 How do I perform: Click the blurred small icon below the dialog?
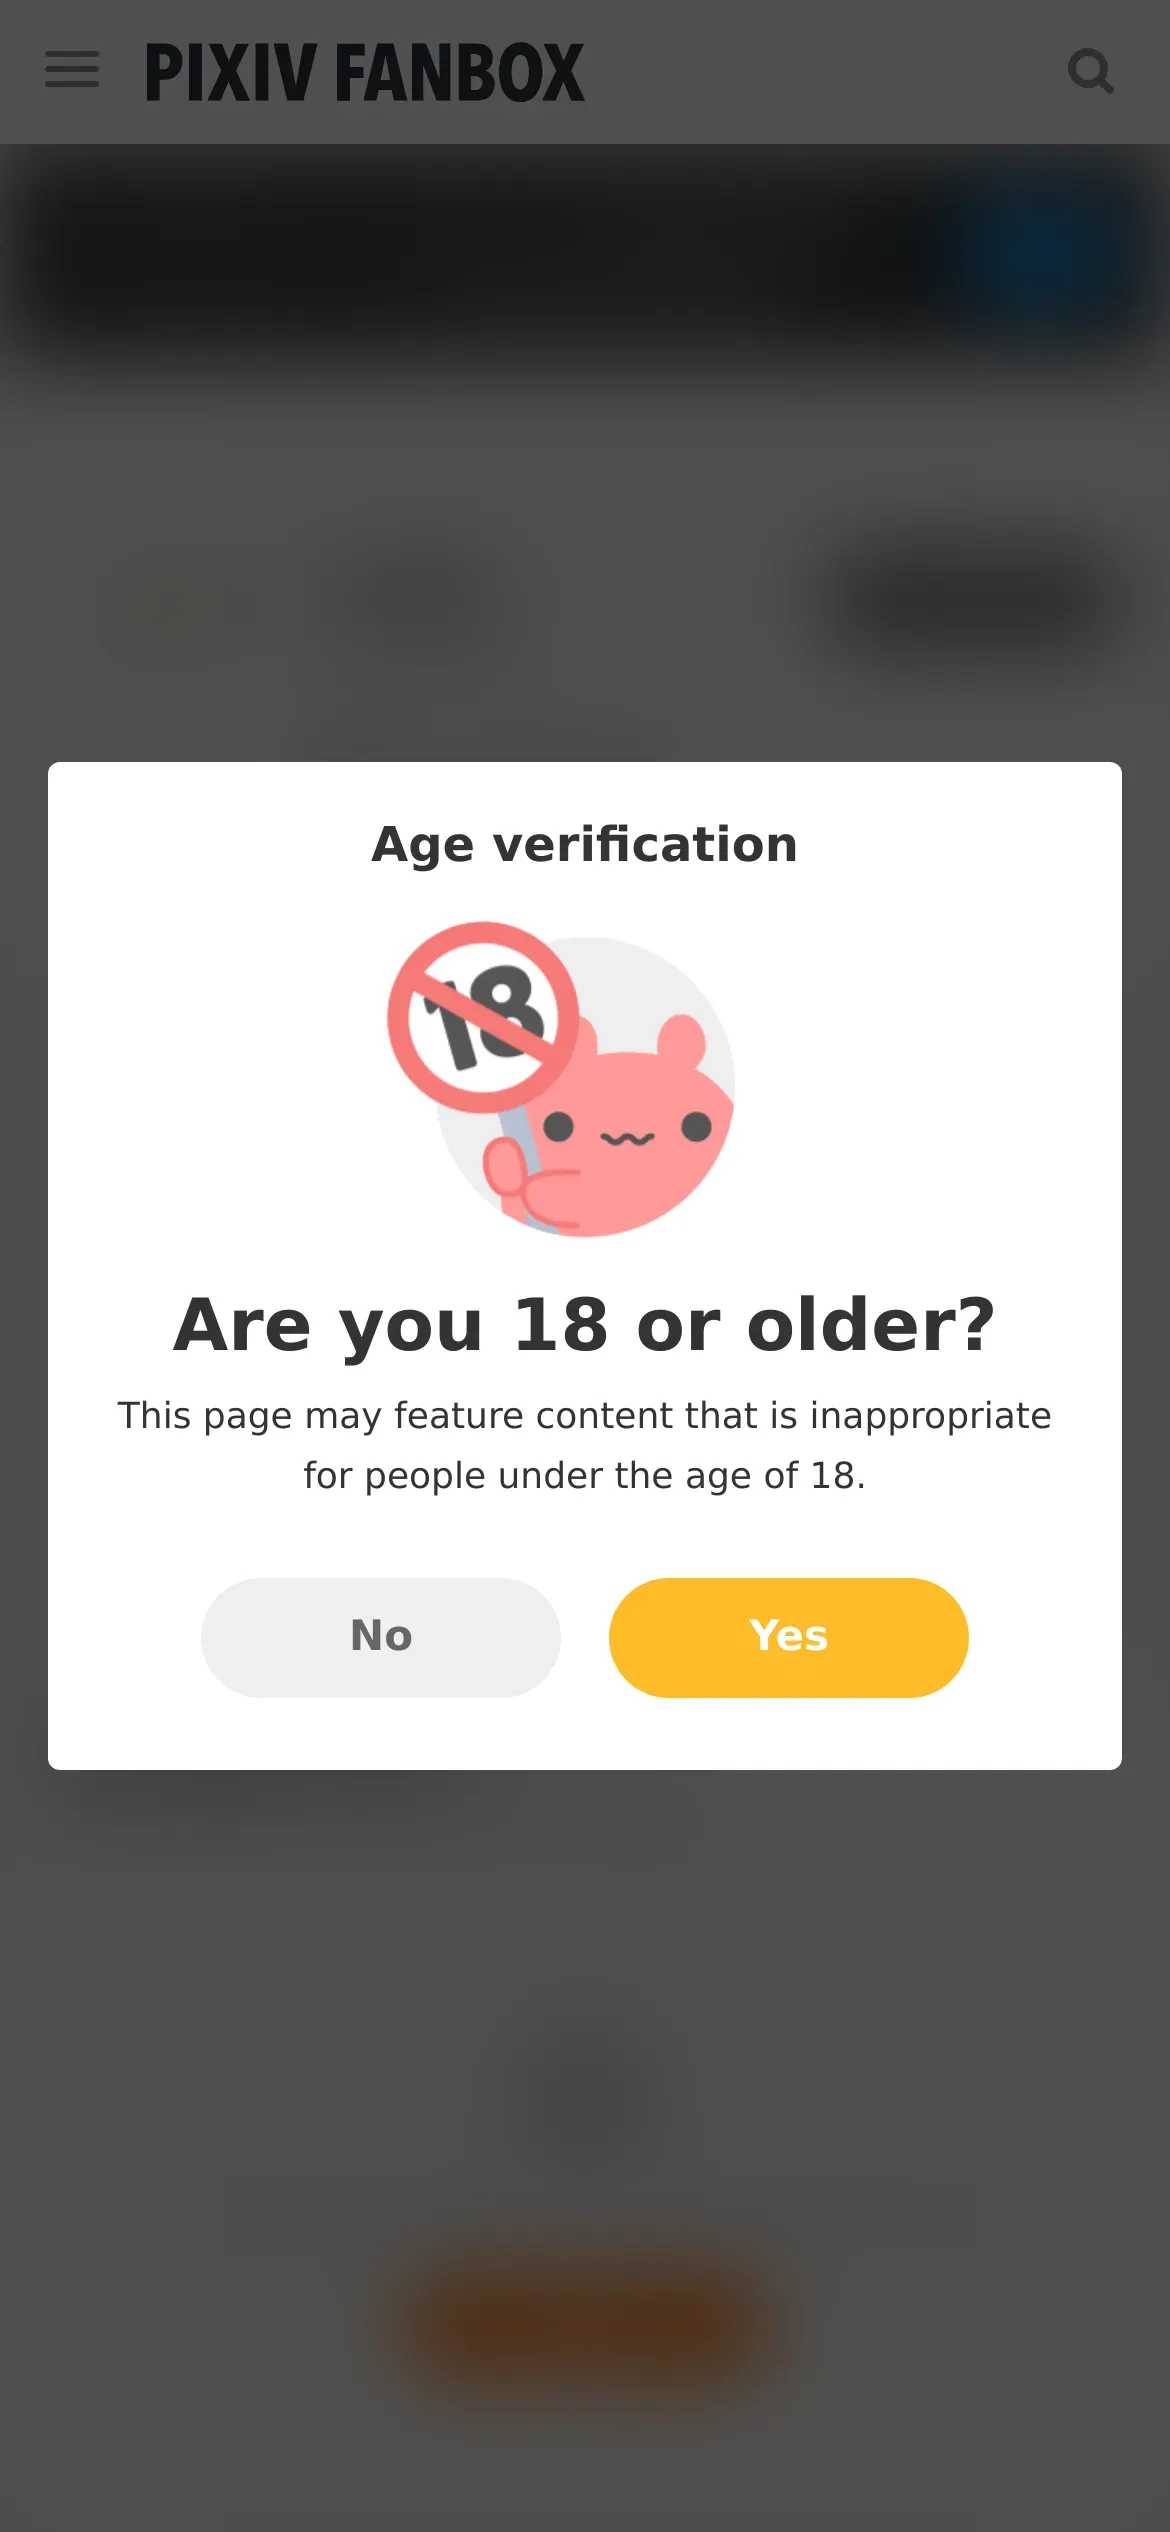click(x=585, y=2100)
